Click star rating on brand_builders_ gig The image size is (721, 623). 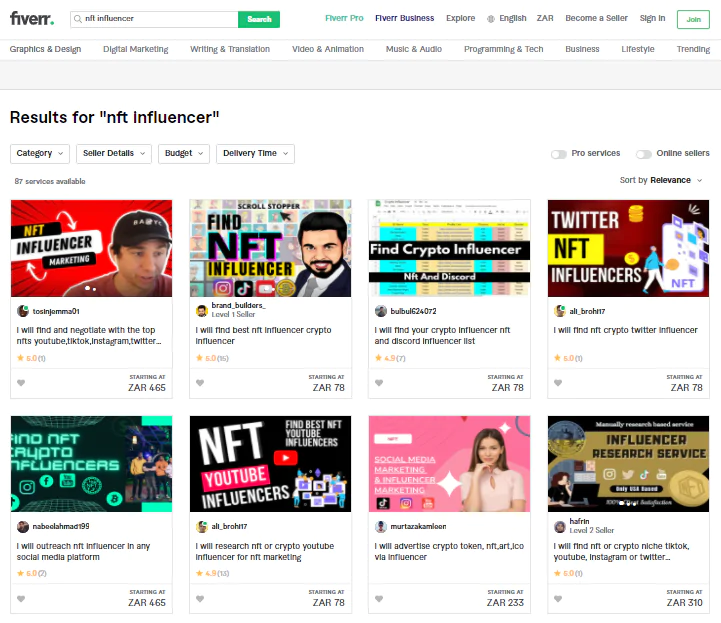[x=212, y=358]
